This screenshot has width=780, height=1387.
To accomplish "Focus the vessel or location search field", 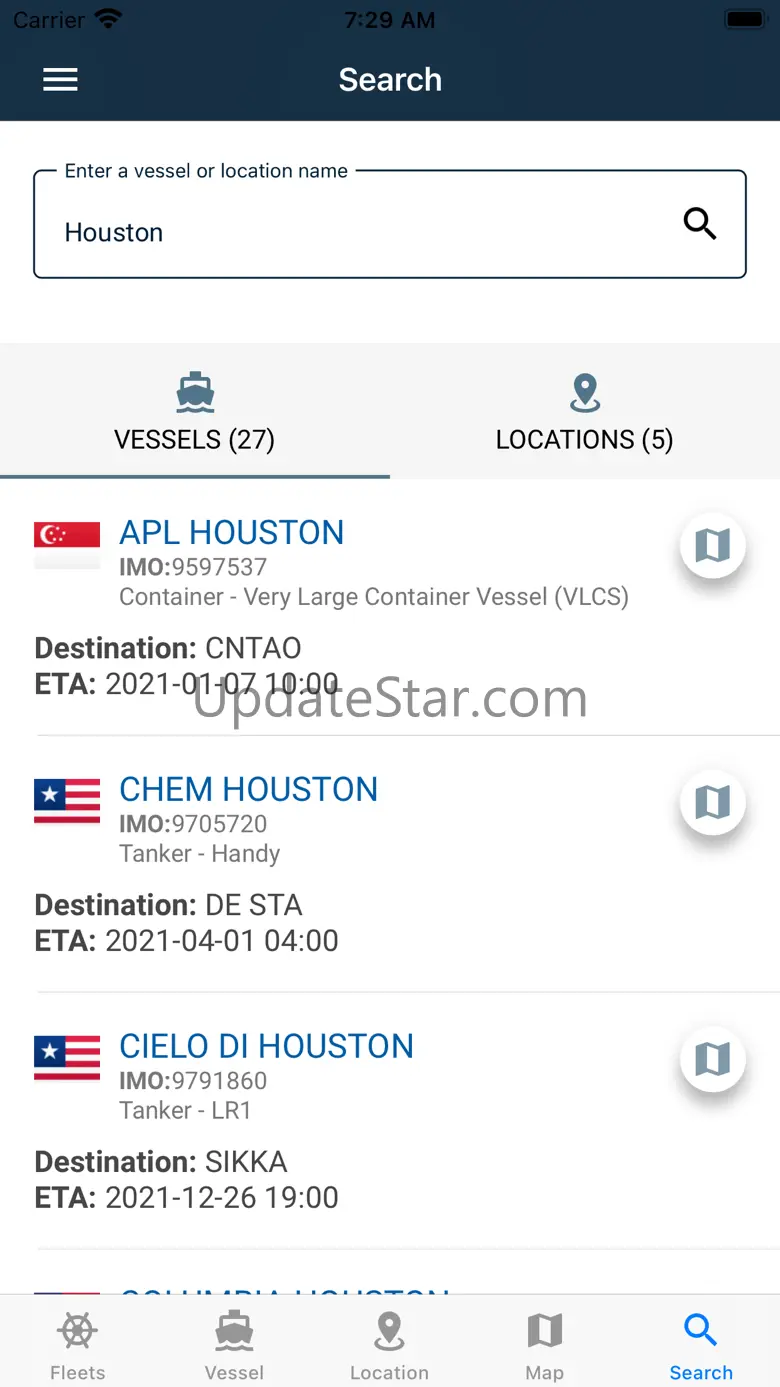I will [350, 233].
